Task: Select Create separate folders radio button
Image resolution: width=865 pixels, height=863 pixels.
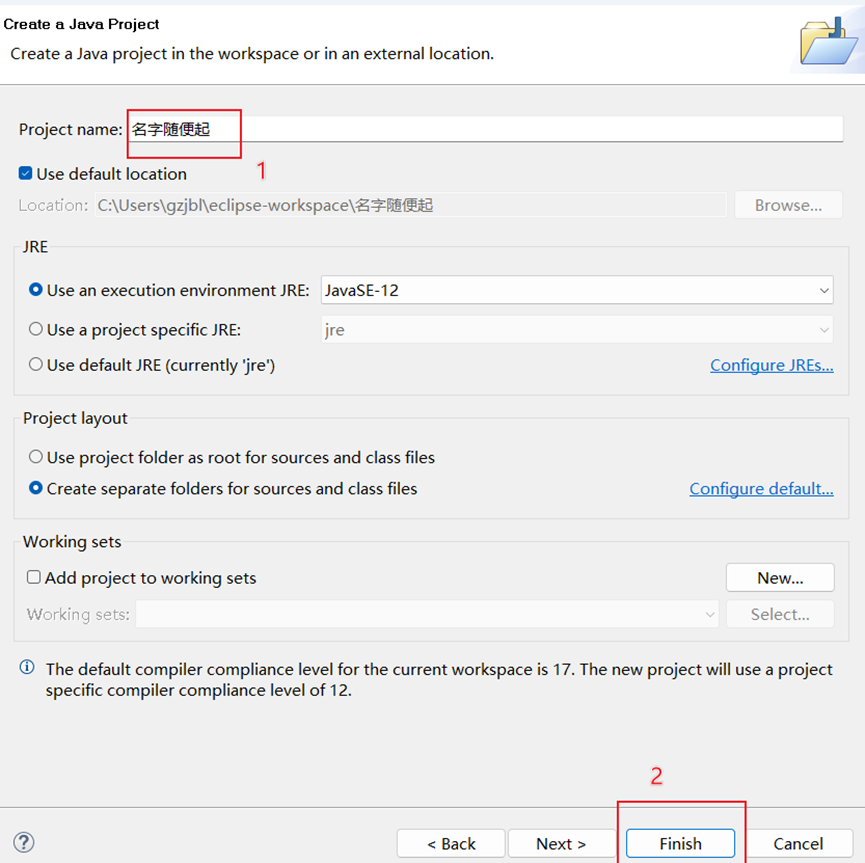Action: (36, 488)
